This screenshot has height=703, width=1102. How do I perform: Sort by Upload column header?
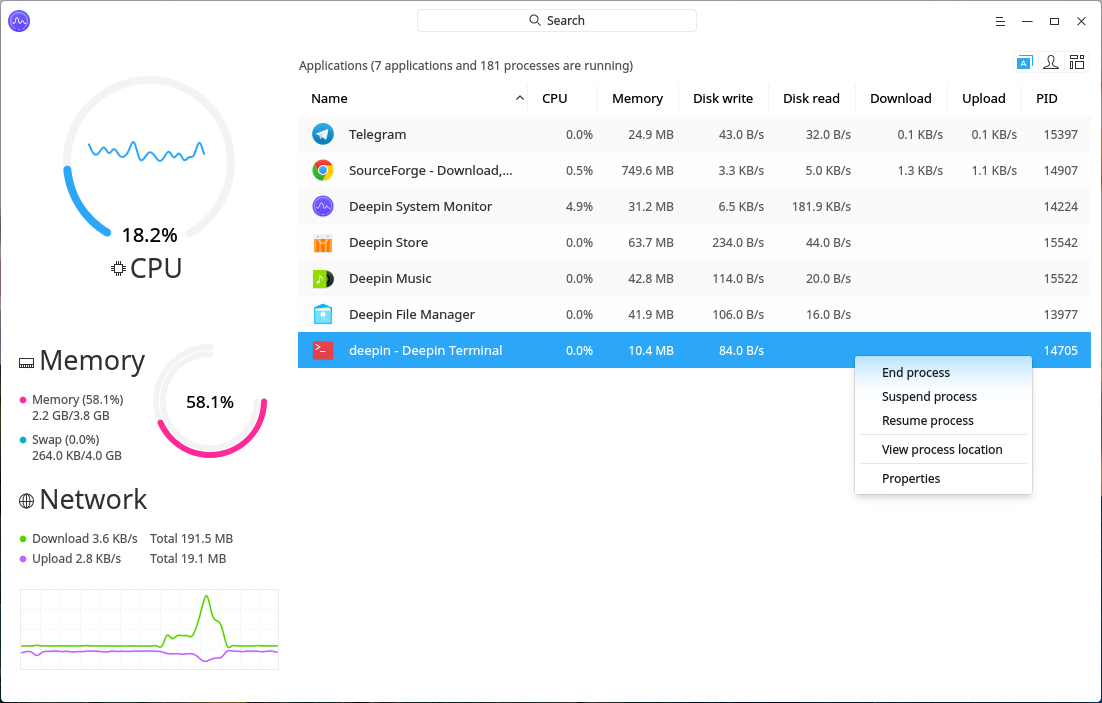983,98
